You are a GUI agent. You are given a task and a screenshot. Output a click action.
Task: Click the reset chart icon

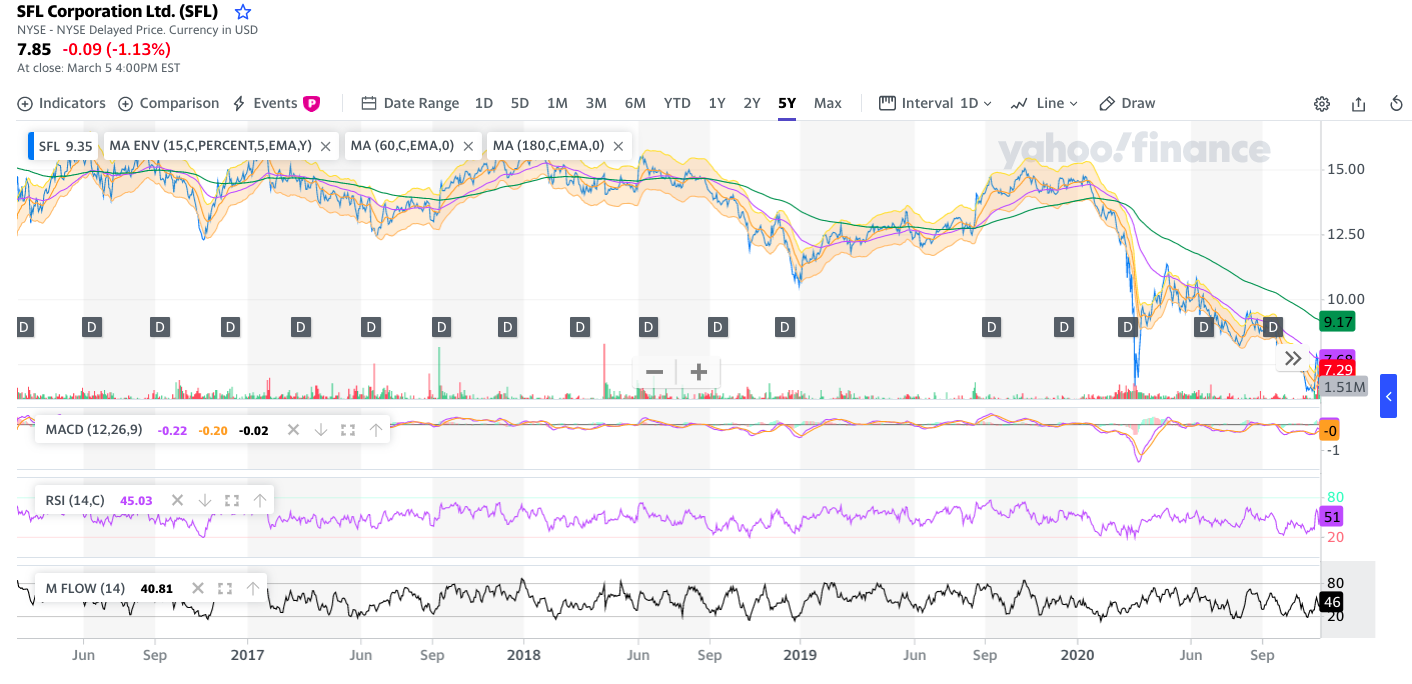[x=1397, y=104]
